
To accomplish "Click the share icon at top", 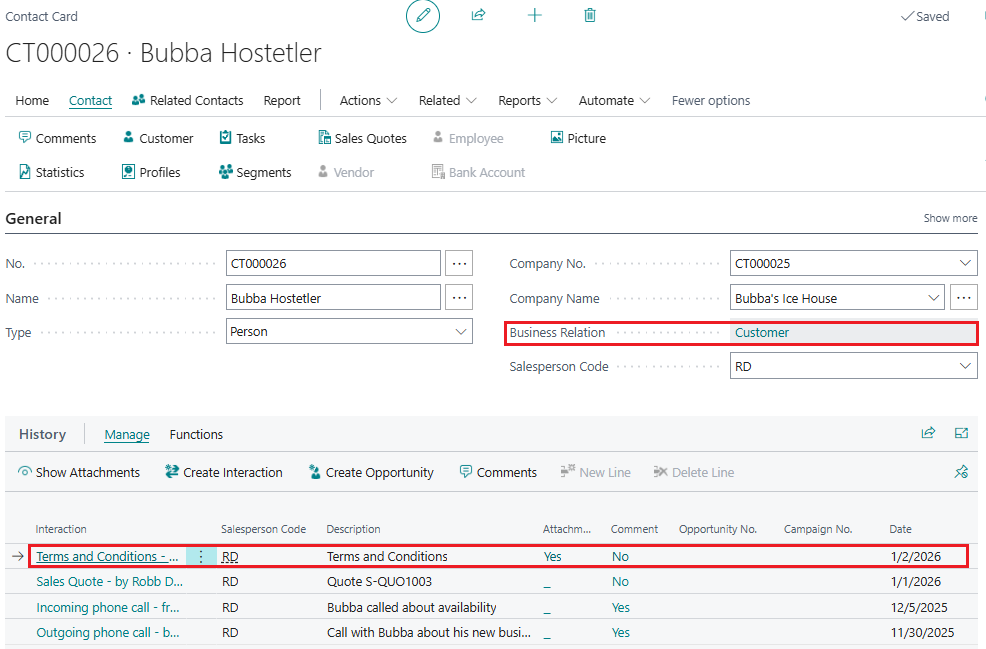I will (478, 15).
